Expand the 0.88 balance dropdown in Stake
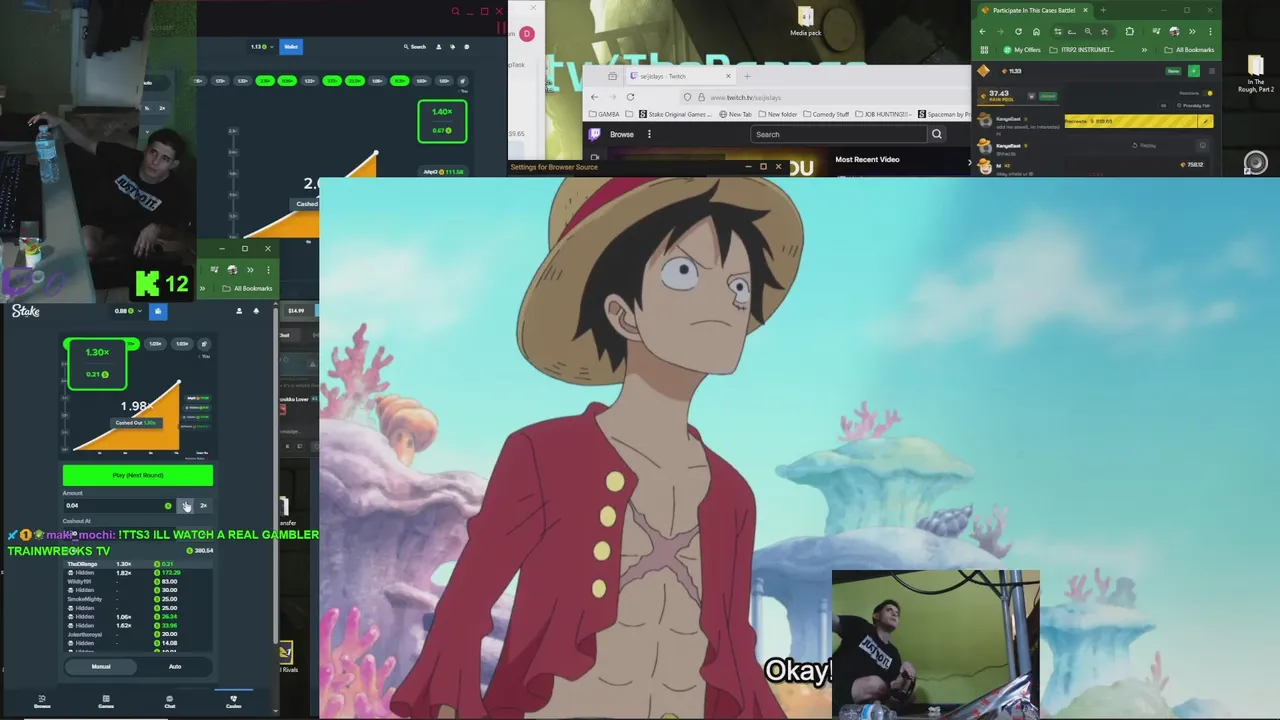 (x=139, y=311)
